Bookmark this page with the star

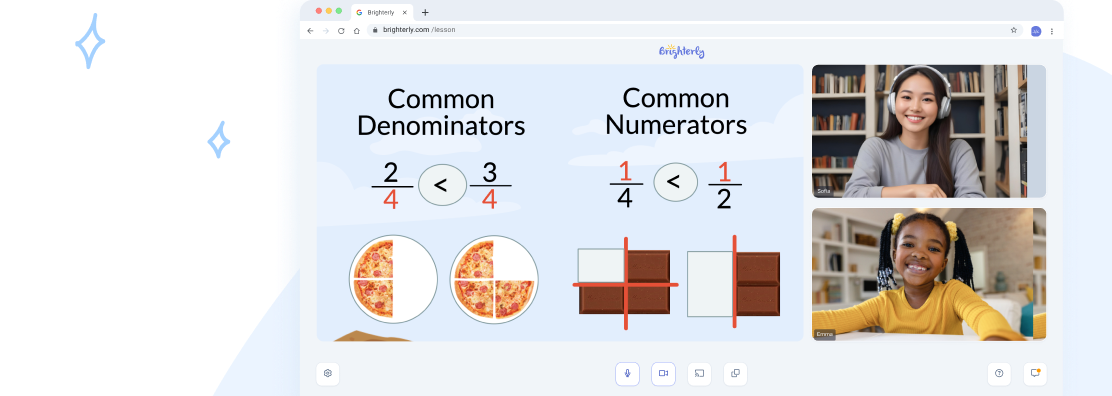pyautogui.click(x=1013, y=31)
